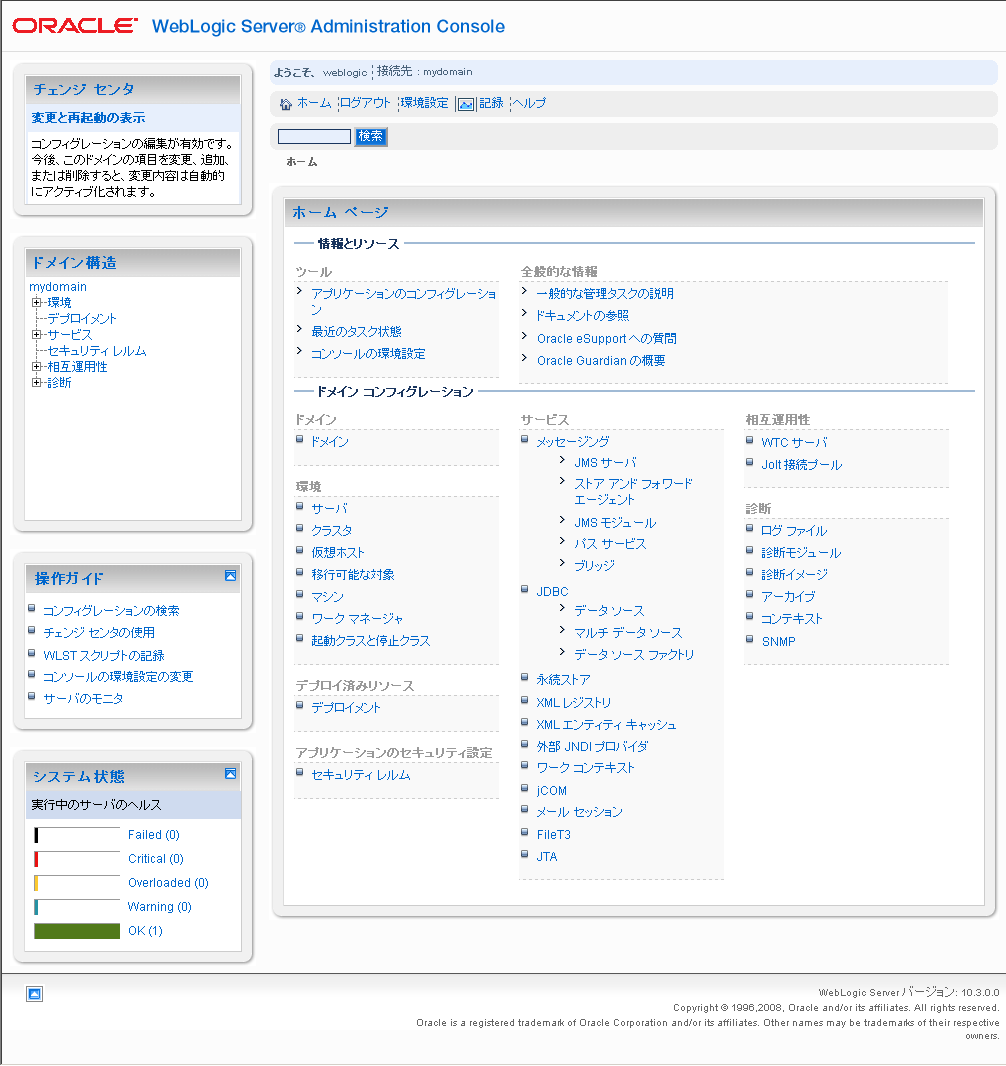Select mydomain in the domain structure

pyautogui.click(x=58, y=287)
